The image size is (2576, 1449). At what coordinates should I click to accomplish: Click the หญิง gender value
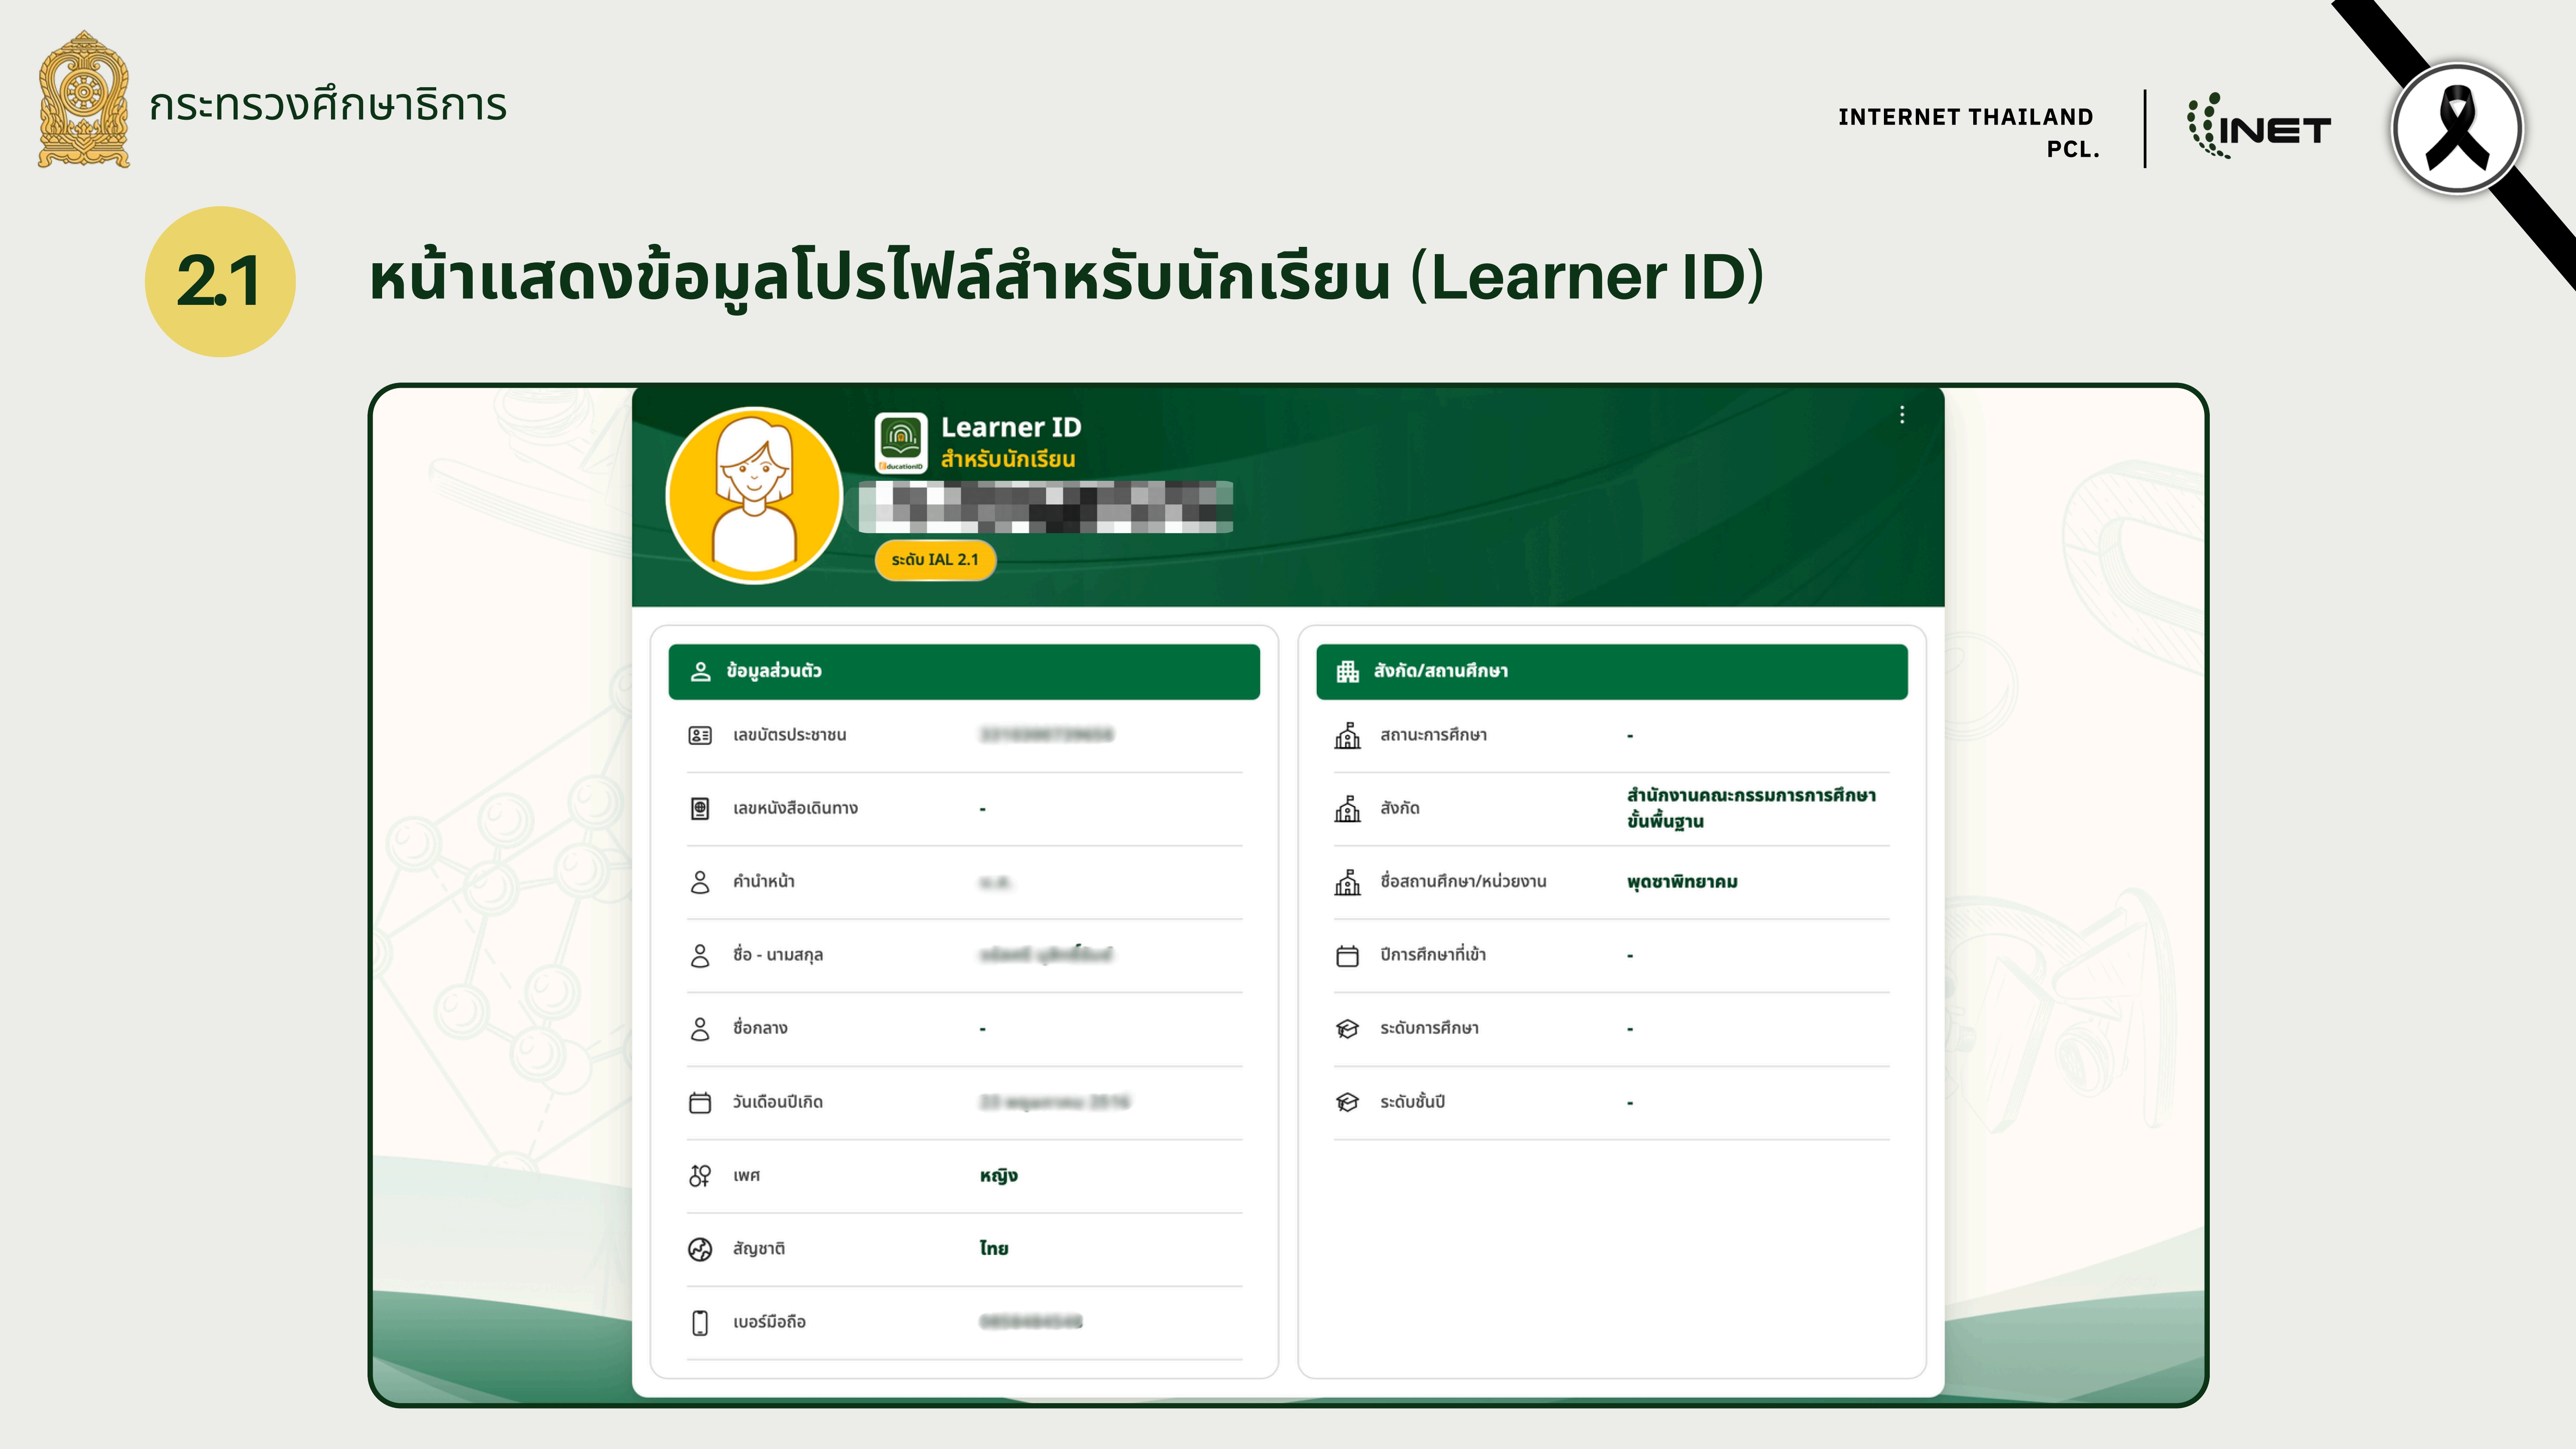pyautogui.click(x=998, y=1176)
